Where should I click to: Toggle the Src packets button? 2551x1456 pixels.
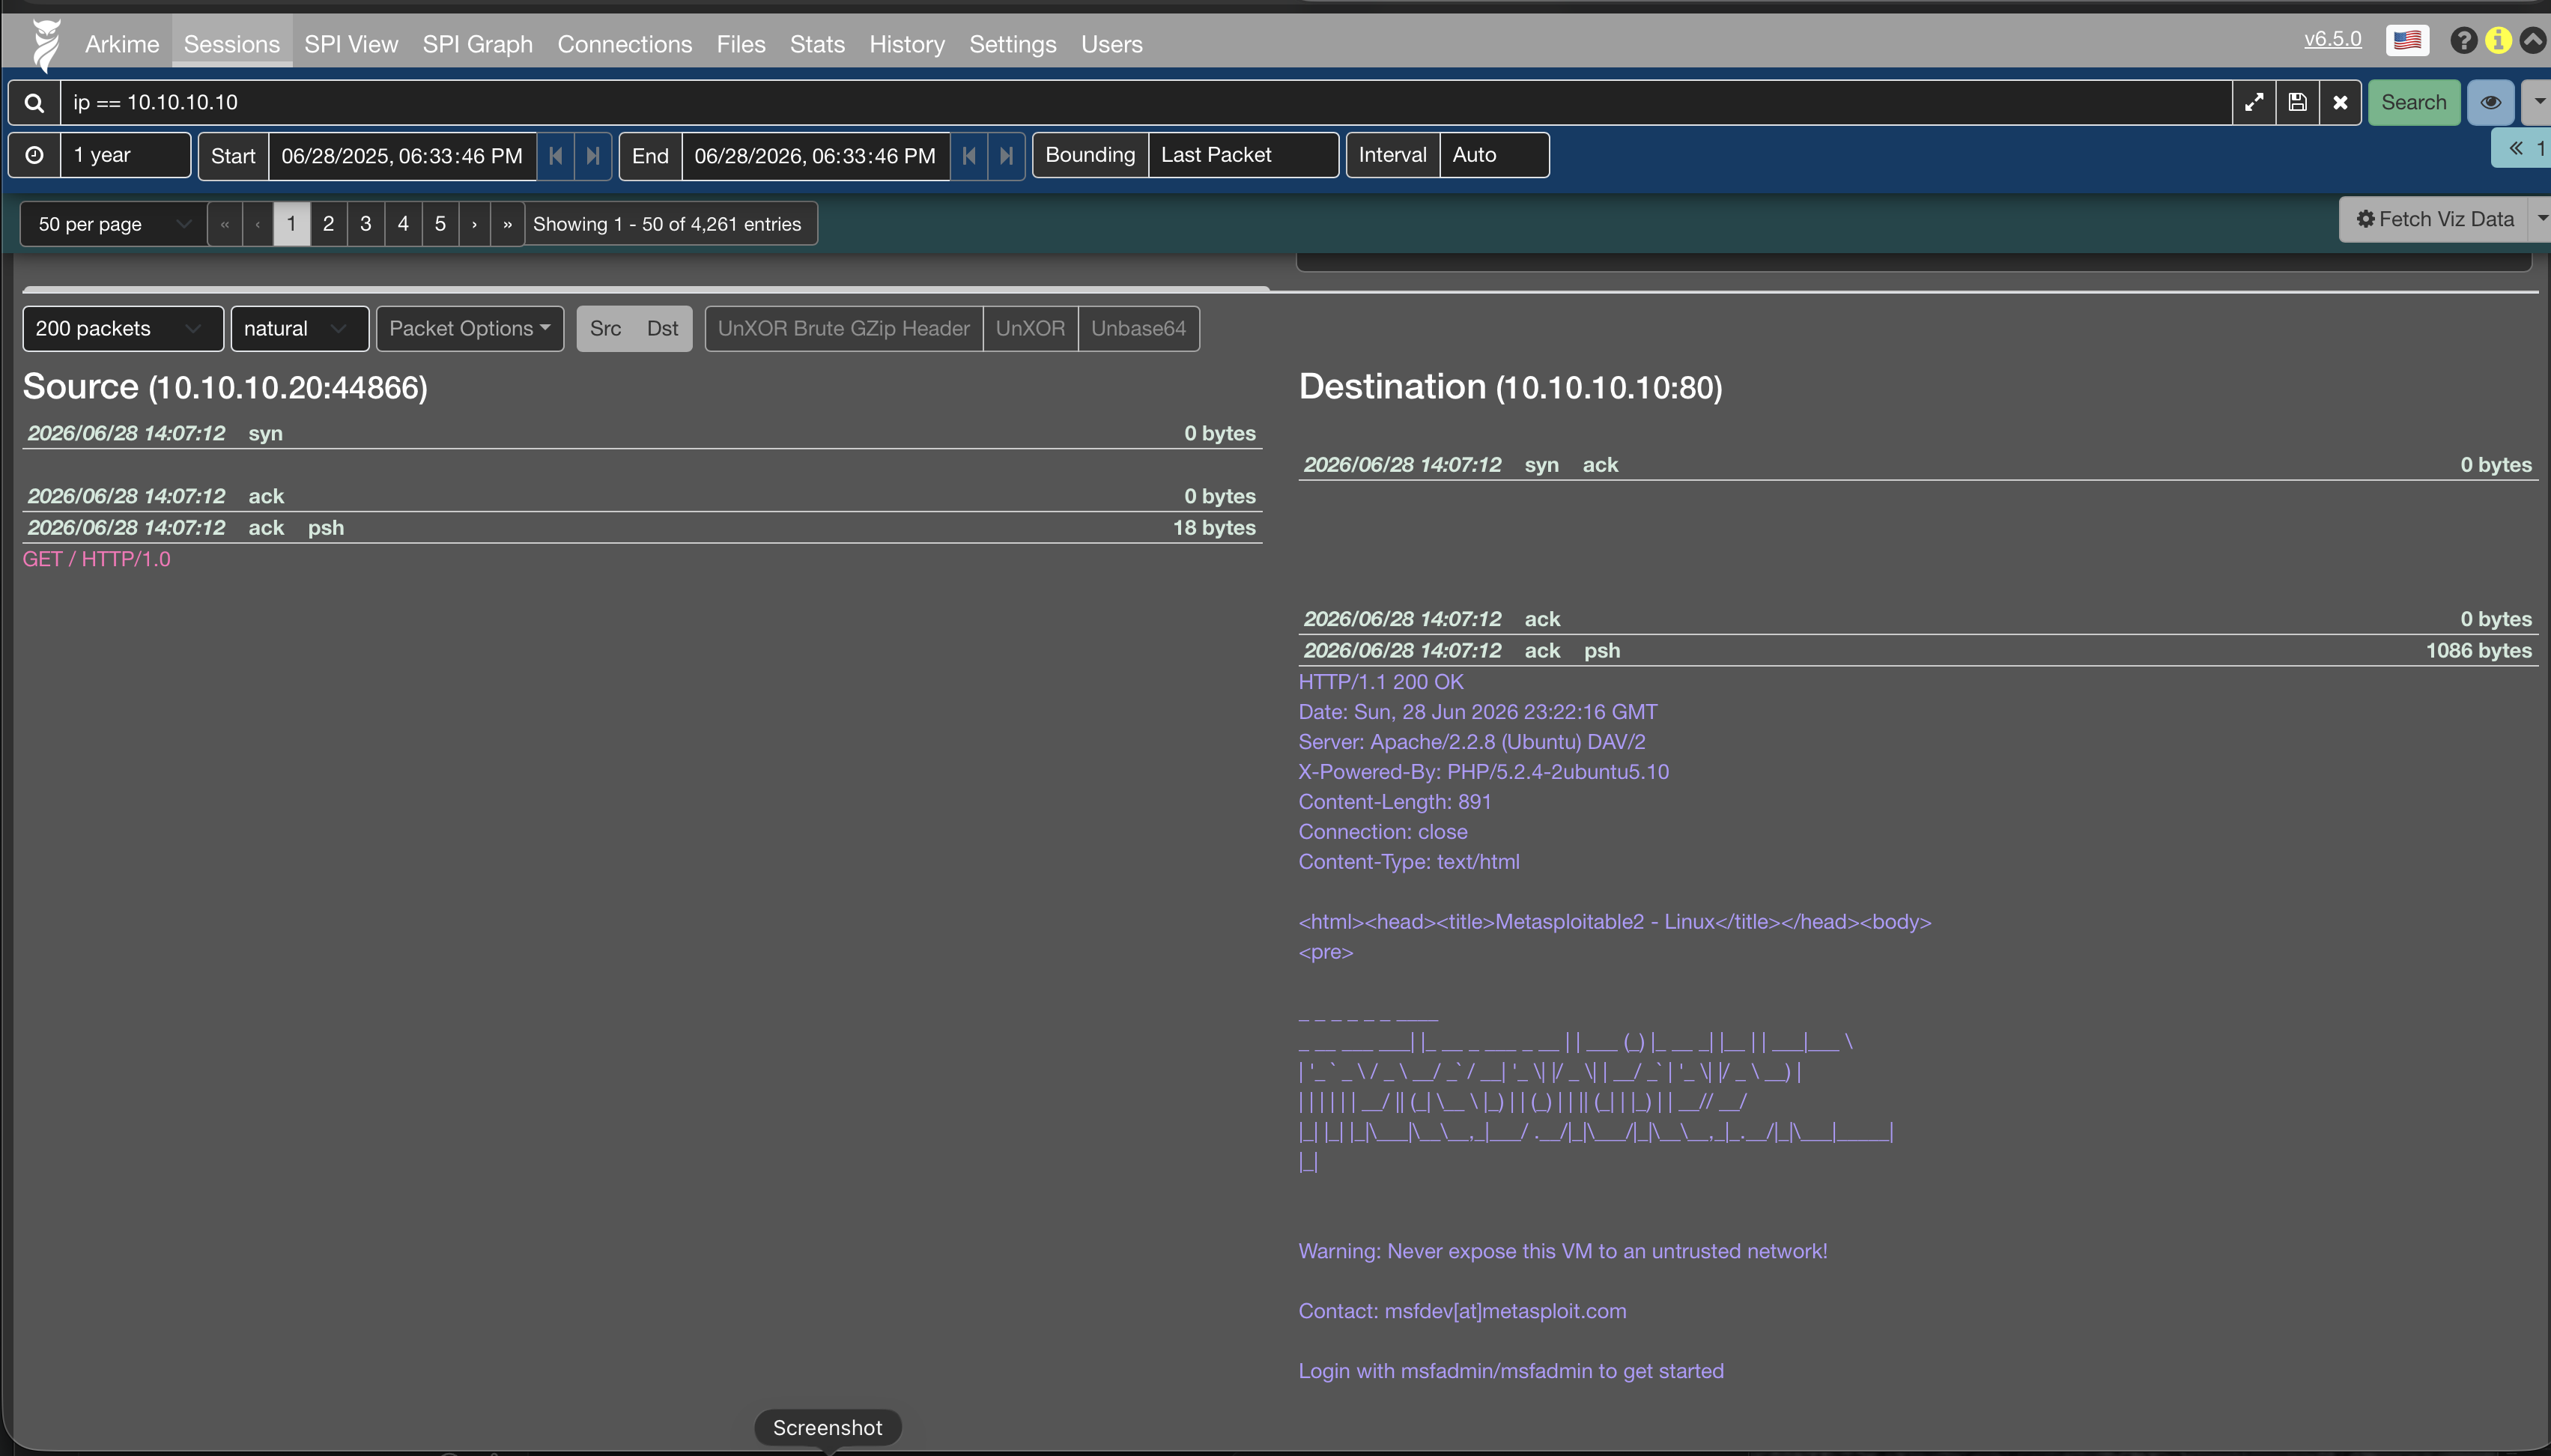(605, 329)
